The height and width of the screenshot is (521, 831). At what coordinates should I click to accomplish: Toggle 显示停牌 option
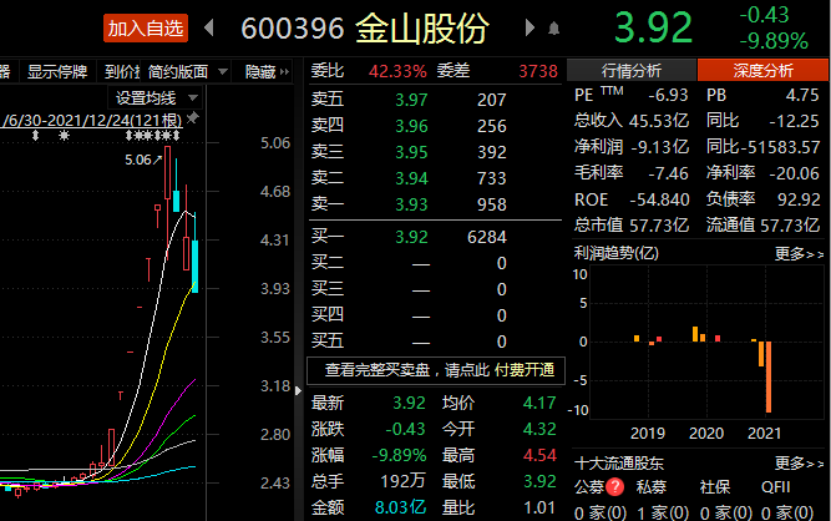[57, 72]
